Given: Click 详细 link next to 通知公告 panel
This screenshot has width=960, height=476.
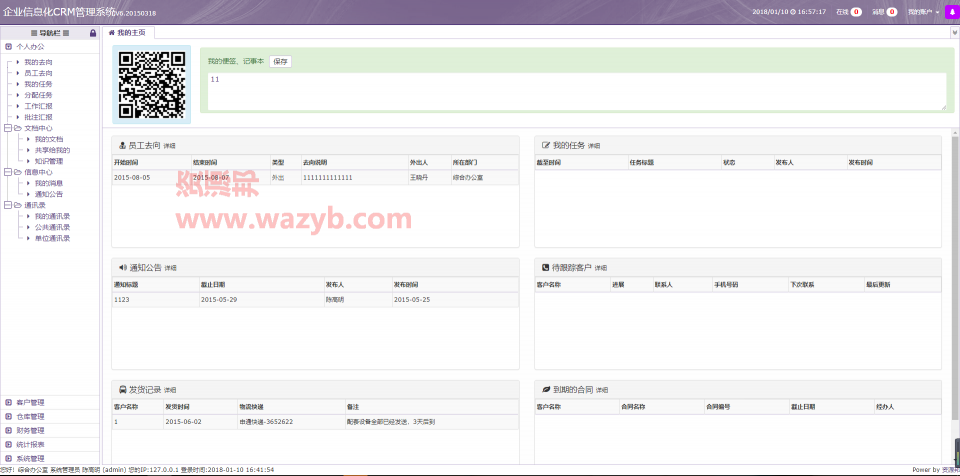Looking at the screenshot, I should click(x=171, y=268).
